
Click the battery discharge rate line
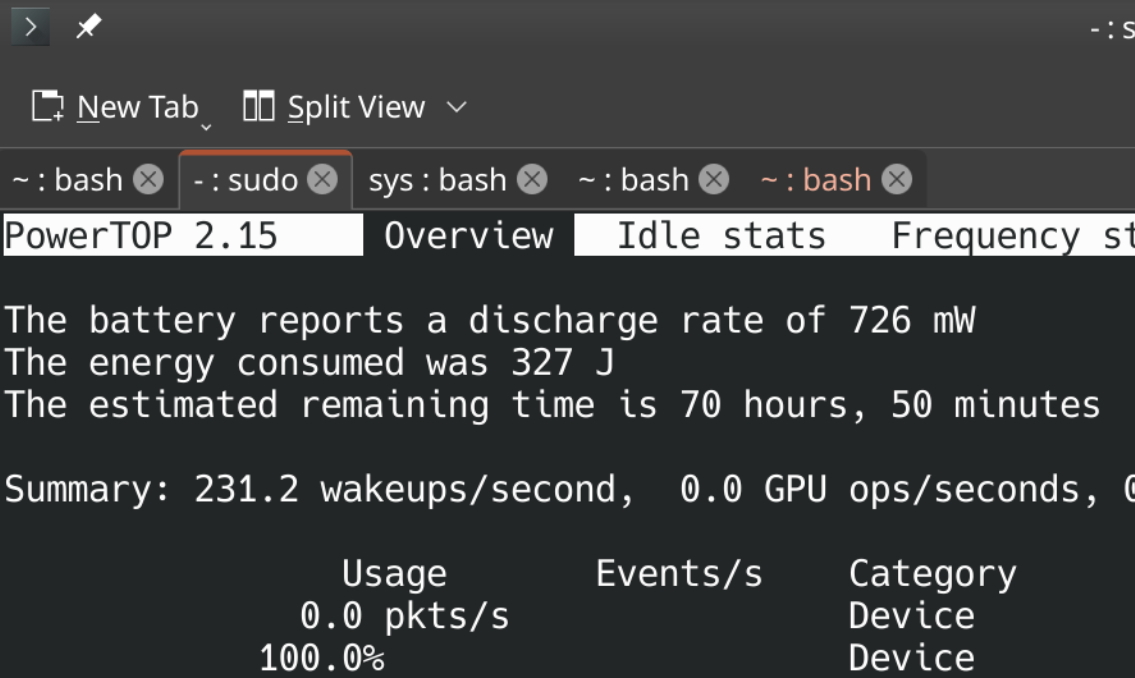pyautogui.click(x=490, y=321)
